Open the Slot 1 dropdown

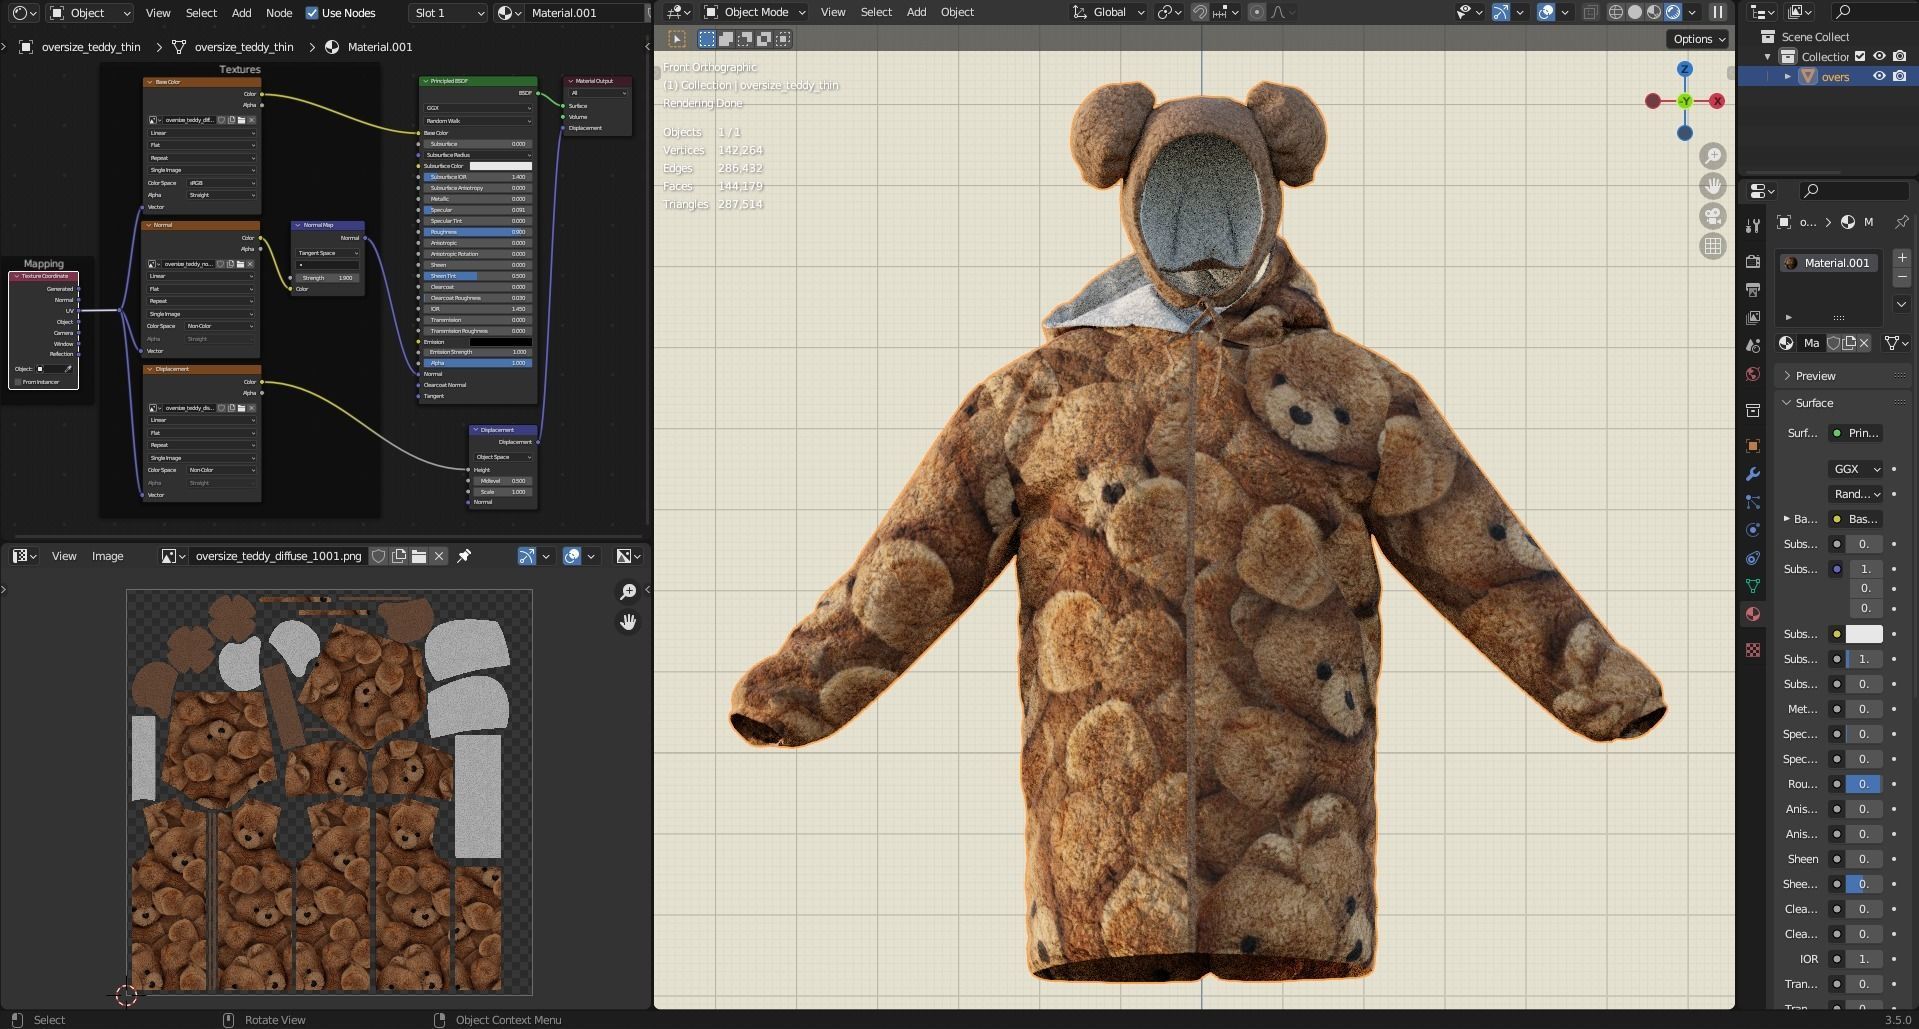448,13
